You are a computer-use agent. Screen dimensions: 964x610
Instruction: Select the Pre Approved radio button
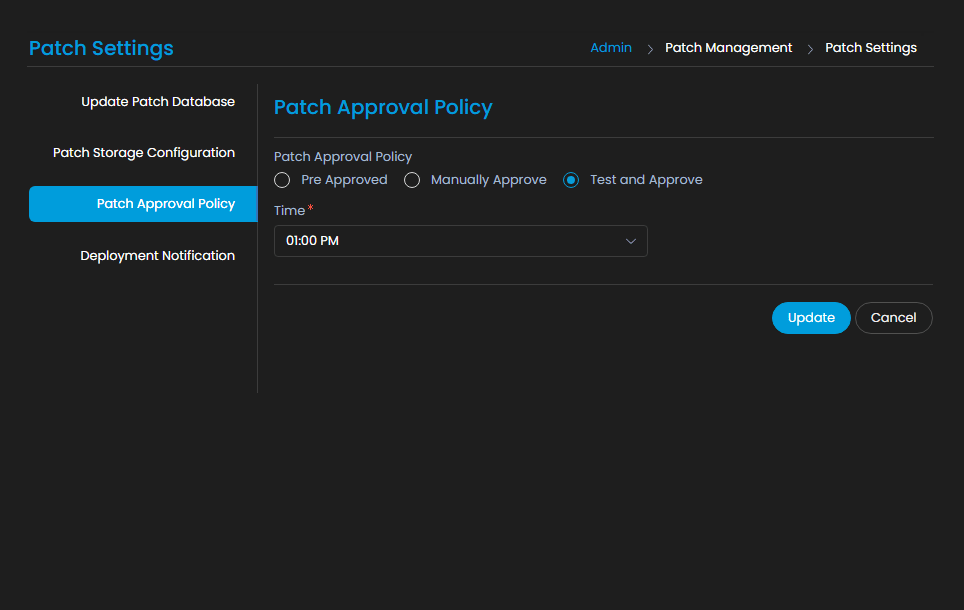click(282, 180)
